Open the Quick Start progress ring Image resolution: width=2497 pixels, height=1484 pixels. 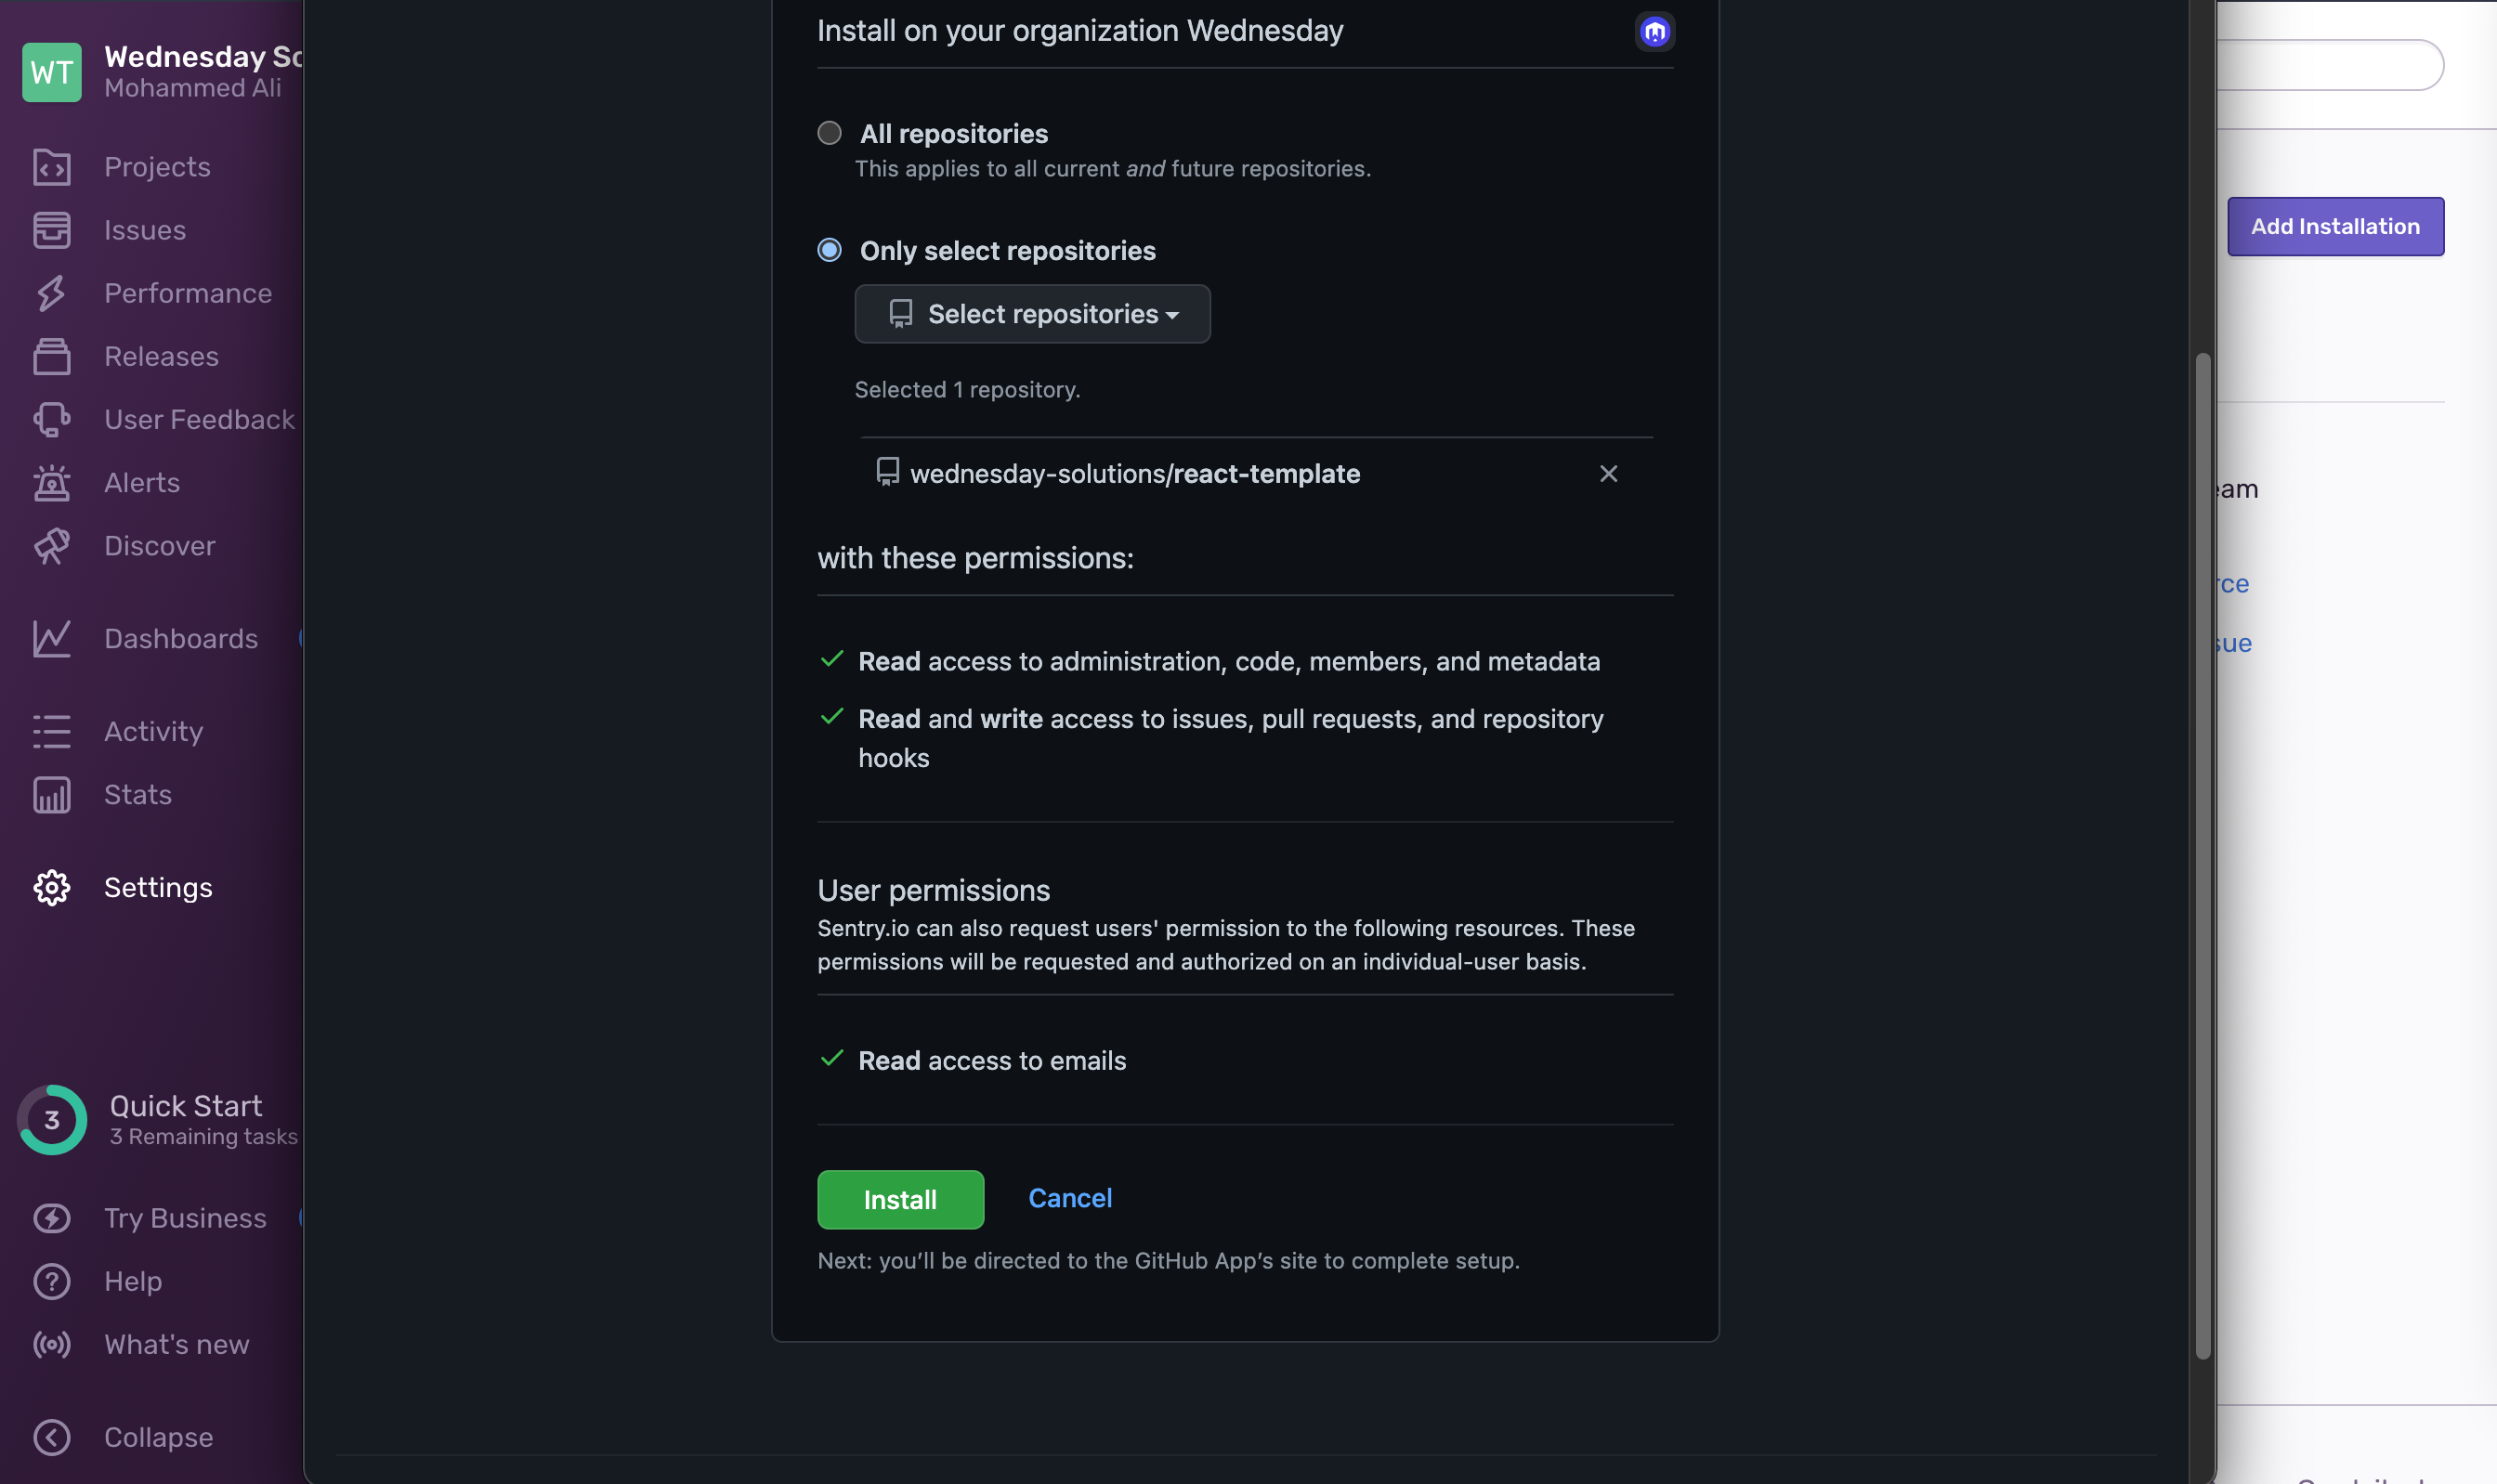[52, 1120]
